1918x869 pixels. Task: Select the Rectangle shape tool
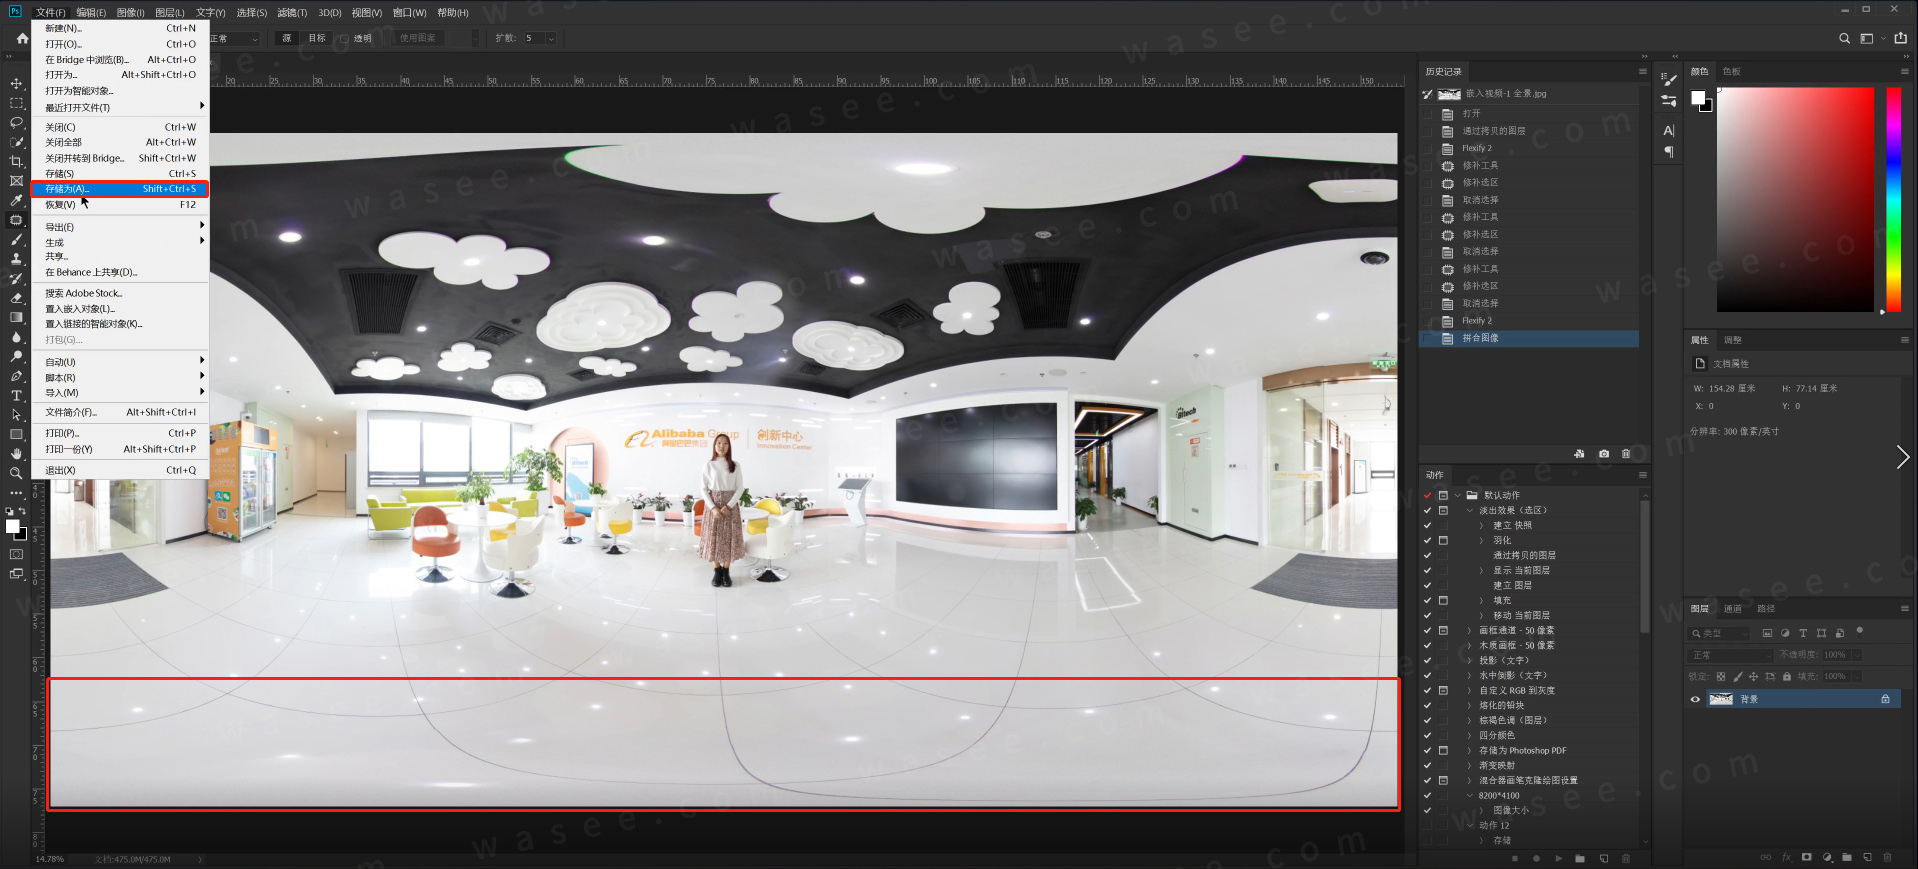[16, 434]
